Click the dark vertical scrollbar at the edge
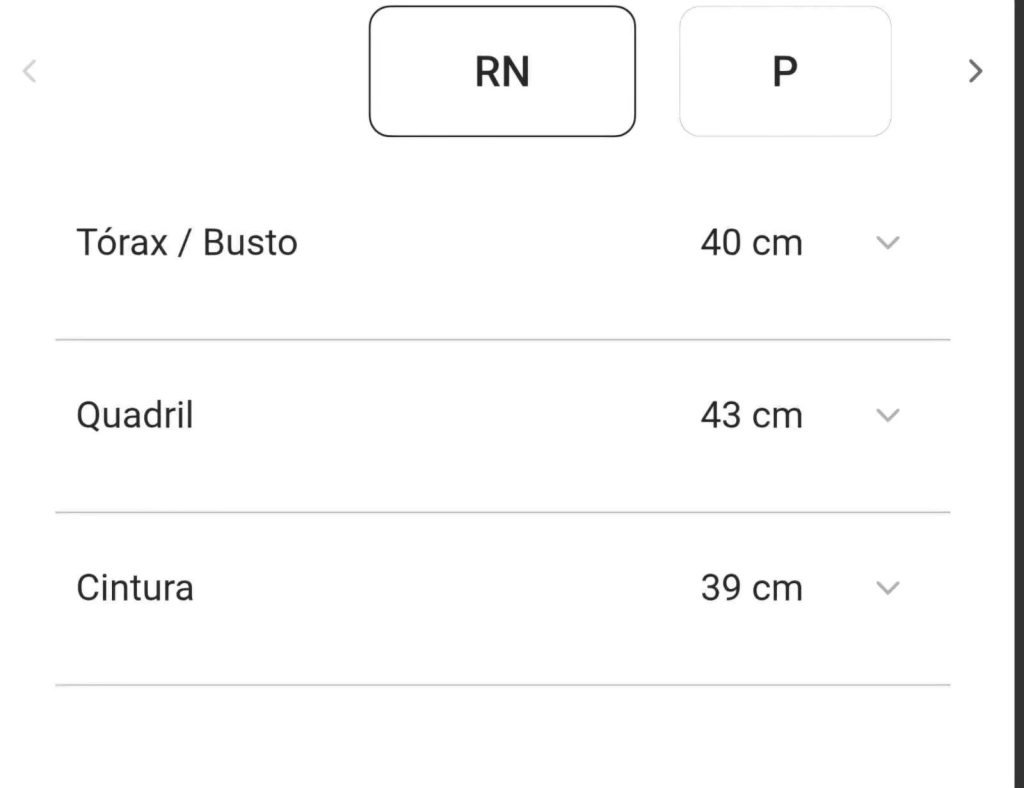This screenshot has width=1024, height=788. click(1019, 394)
